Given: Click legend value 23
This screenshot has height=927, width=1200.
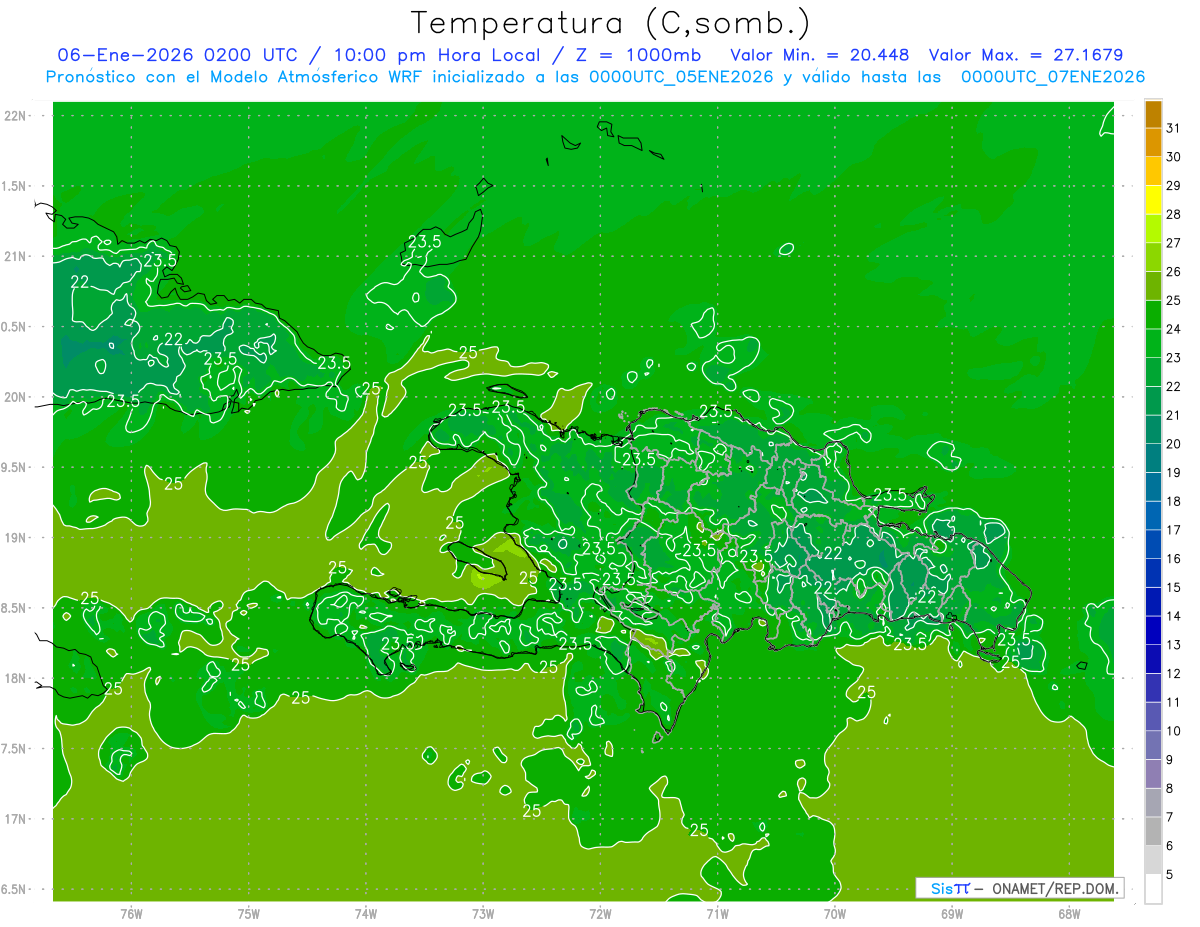Looking at the screenshot, I should click(1173, 358).
